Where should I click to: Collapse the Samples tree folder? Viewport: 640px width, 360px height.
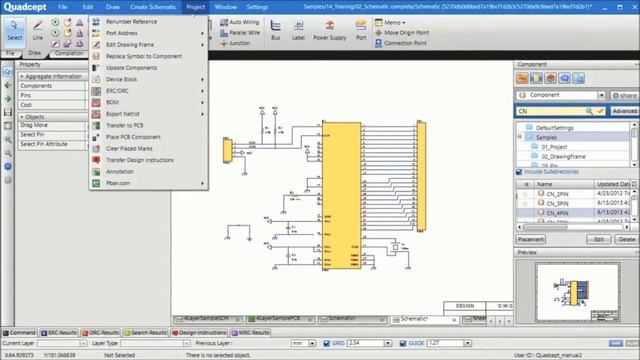click(x=520, y=137)
